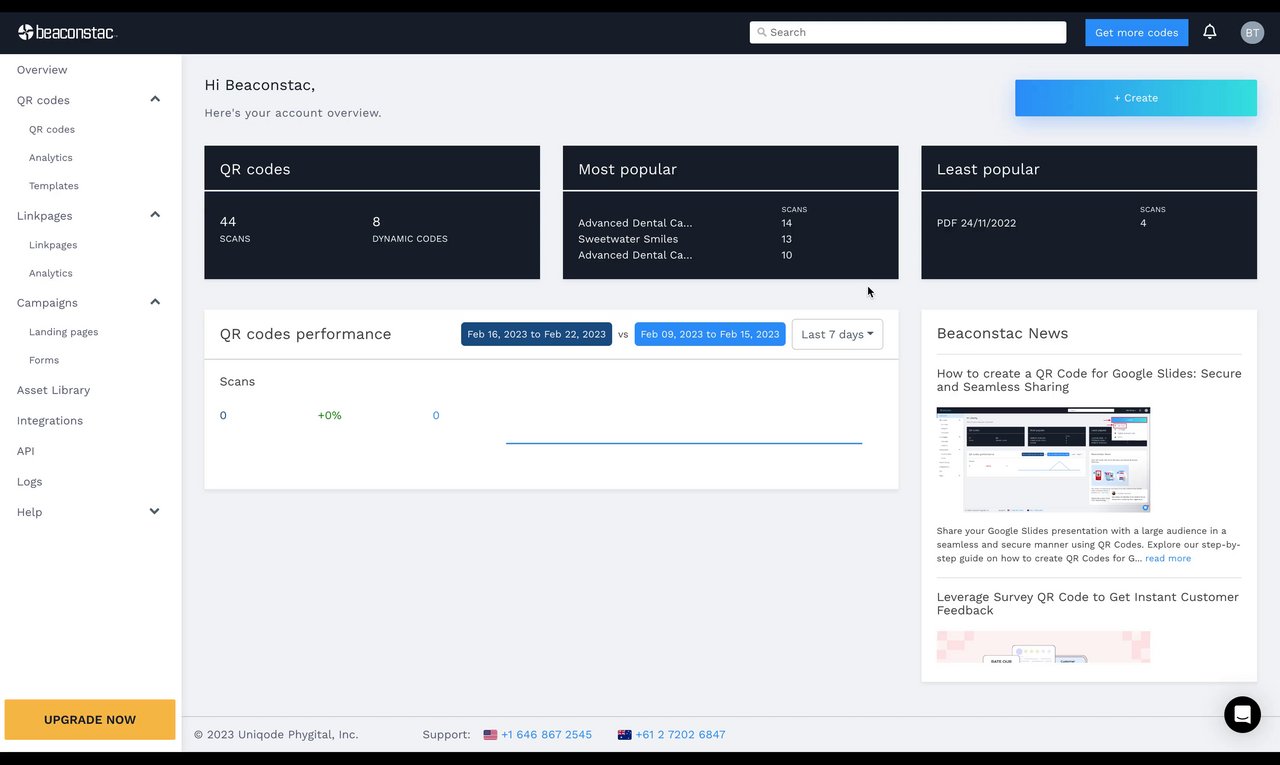Open Linkpages sub-item in sidebar

(x=53, y=244)
